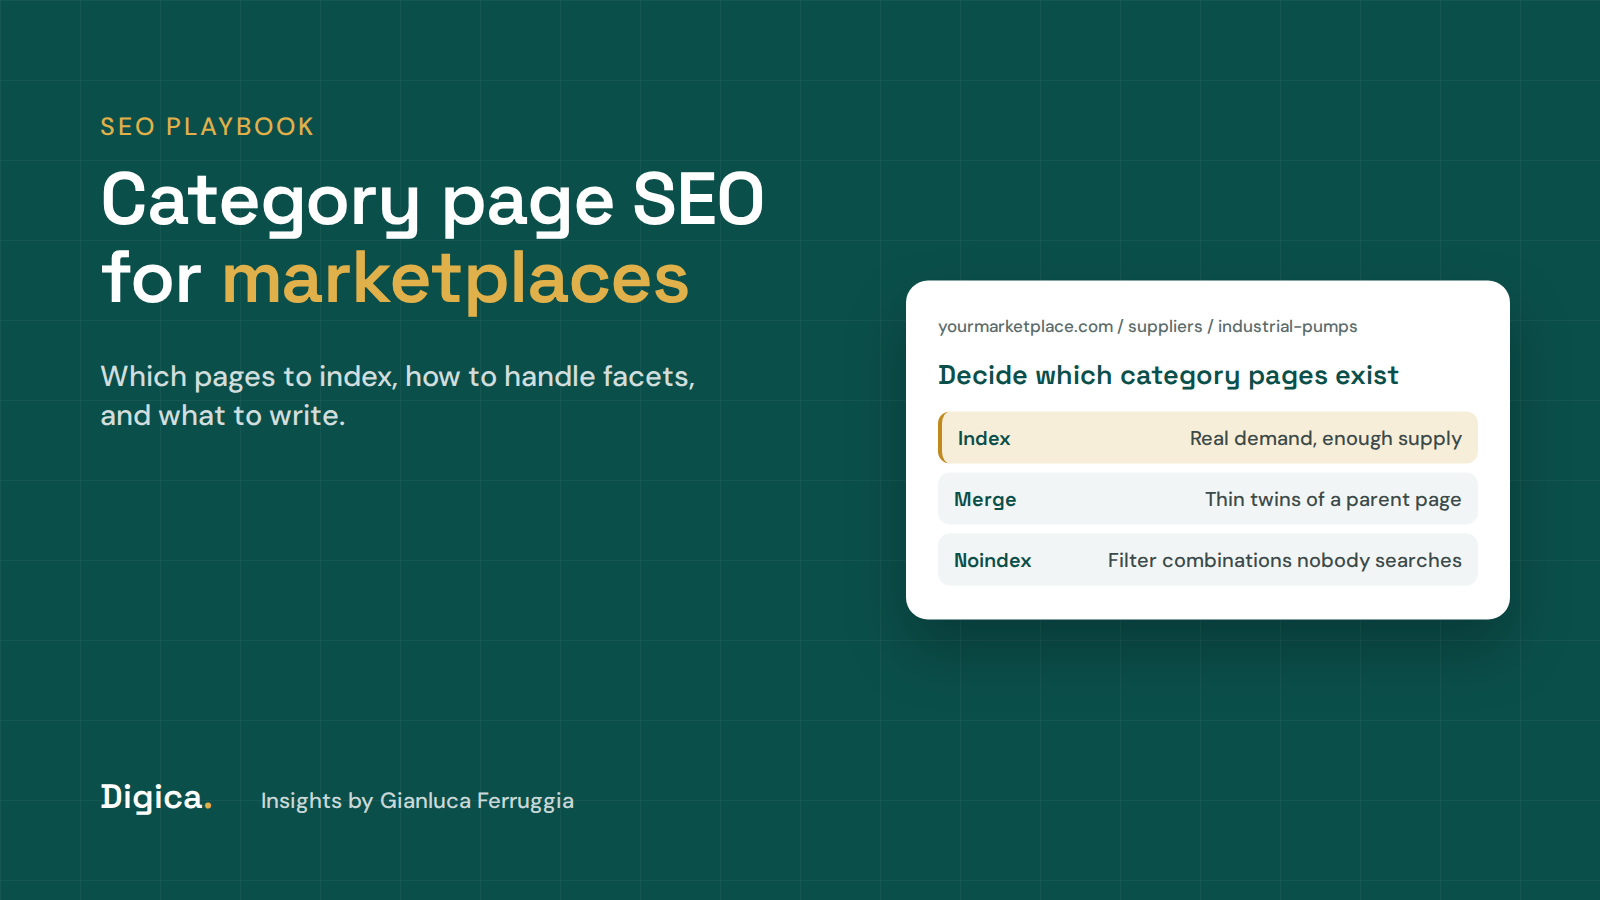The image size is (1600, 900).
Task: Click the yourmarketplace.com breadcrumb URL
Action: click(x=1147, y=327)
